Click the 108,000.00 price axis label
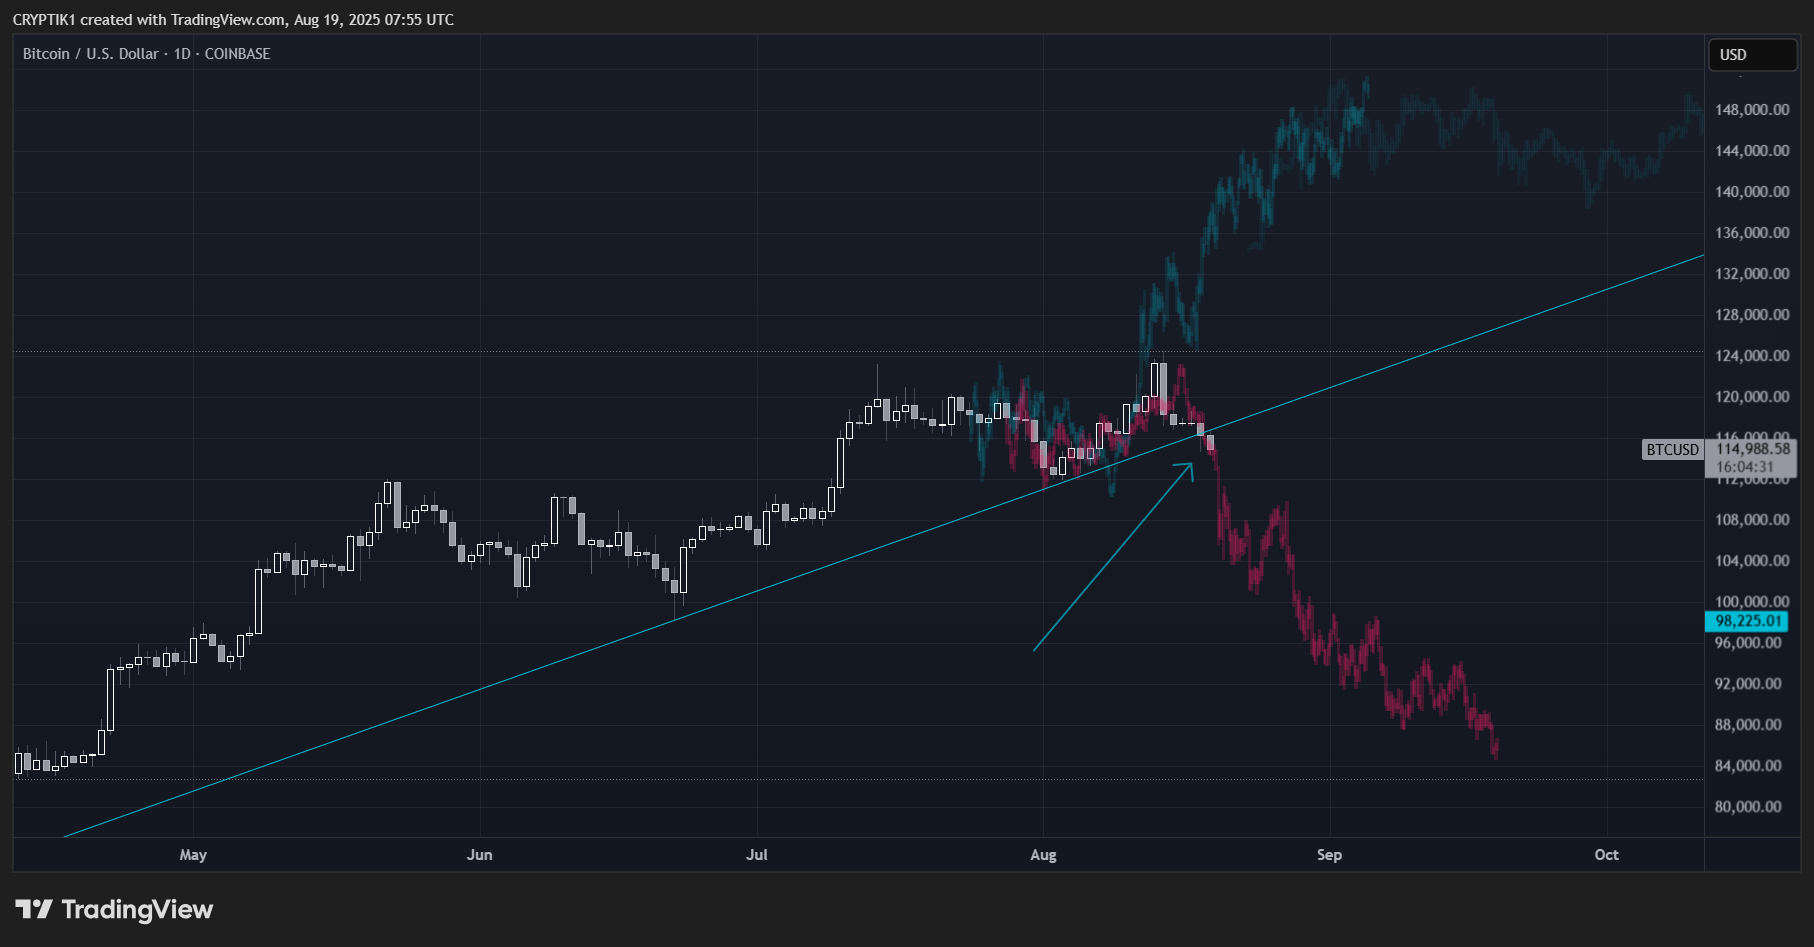1814x947 pixels. (1752, 520)
